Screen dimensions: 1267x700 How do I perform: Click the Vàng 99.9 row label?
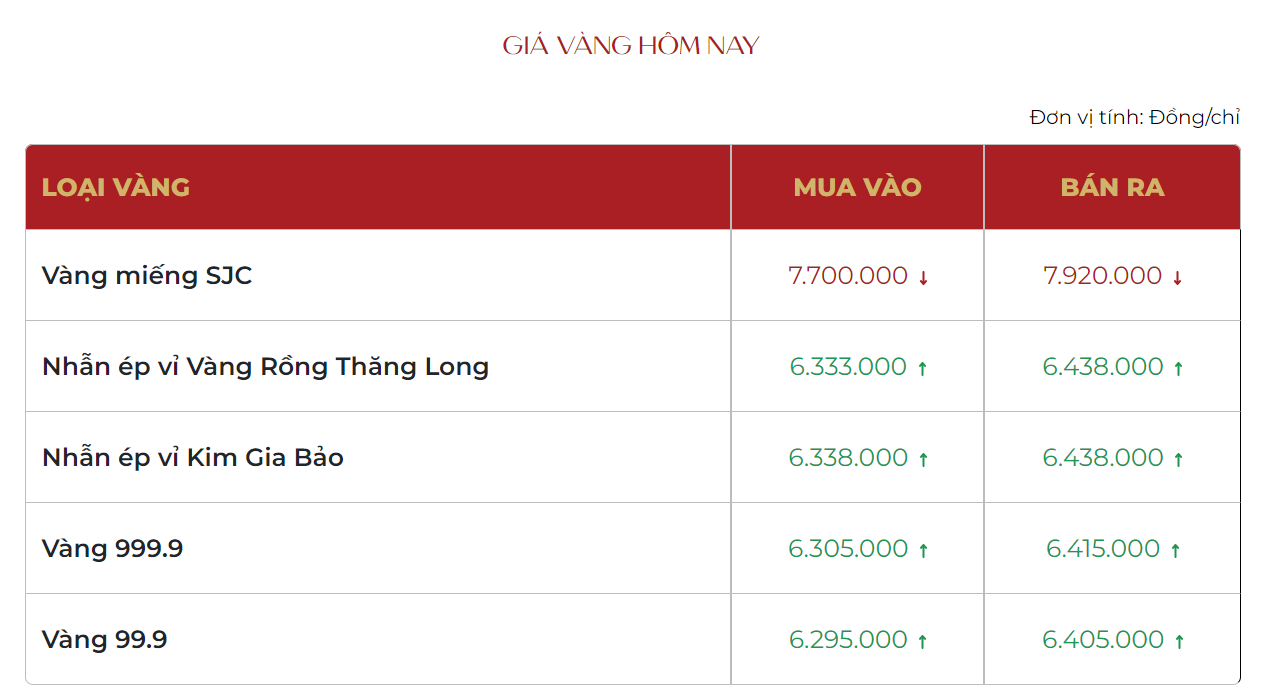(x=104, y=639)
